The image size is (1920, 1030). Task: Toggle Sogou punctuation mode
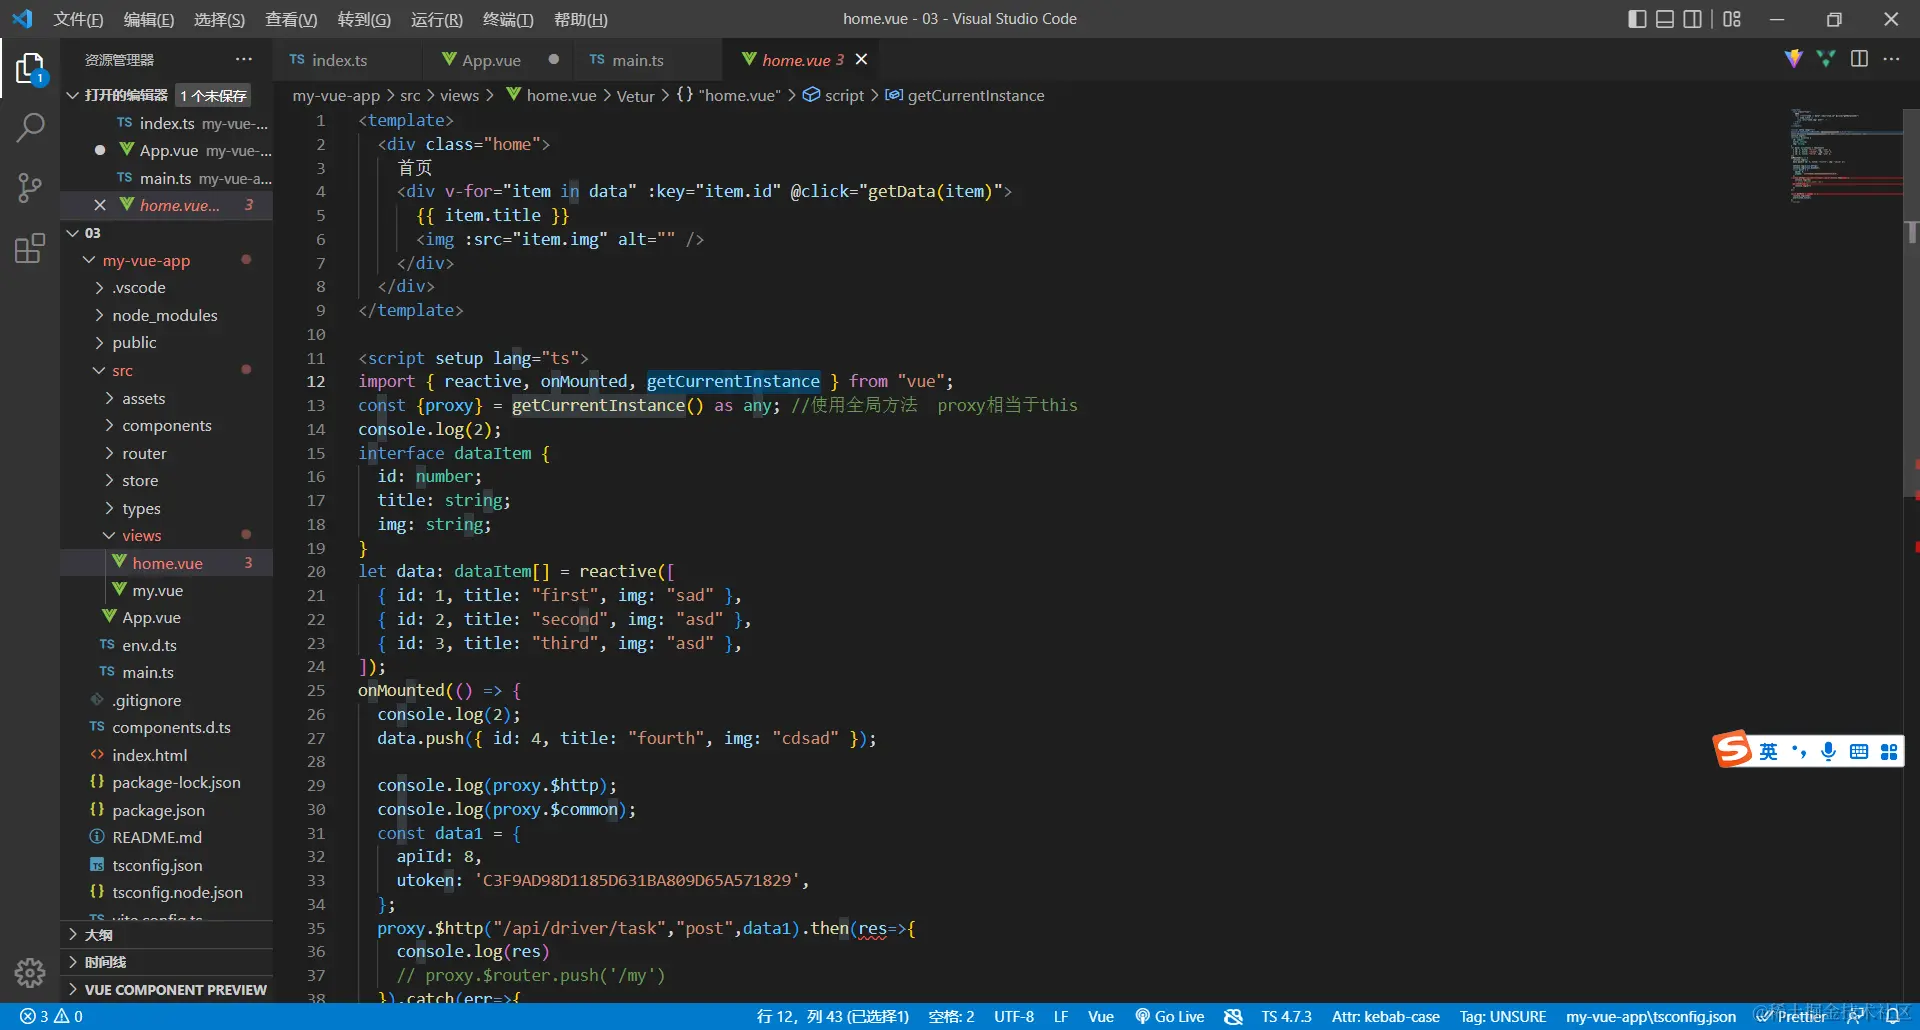[x=1799, y=752]
